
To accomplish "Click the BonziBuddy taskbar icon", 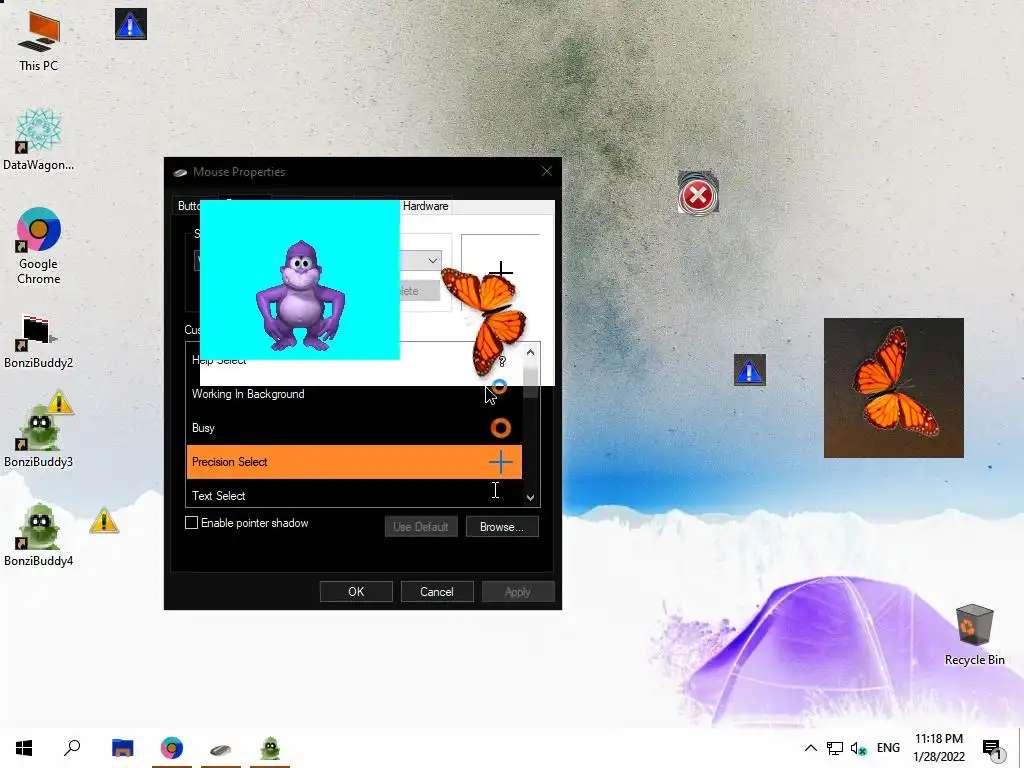I will pos(270,748).
